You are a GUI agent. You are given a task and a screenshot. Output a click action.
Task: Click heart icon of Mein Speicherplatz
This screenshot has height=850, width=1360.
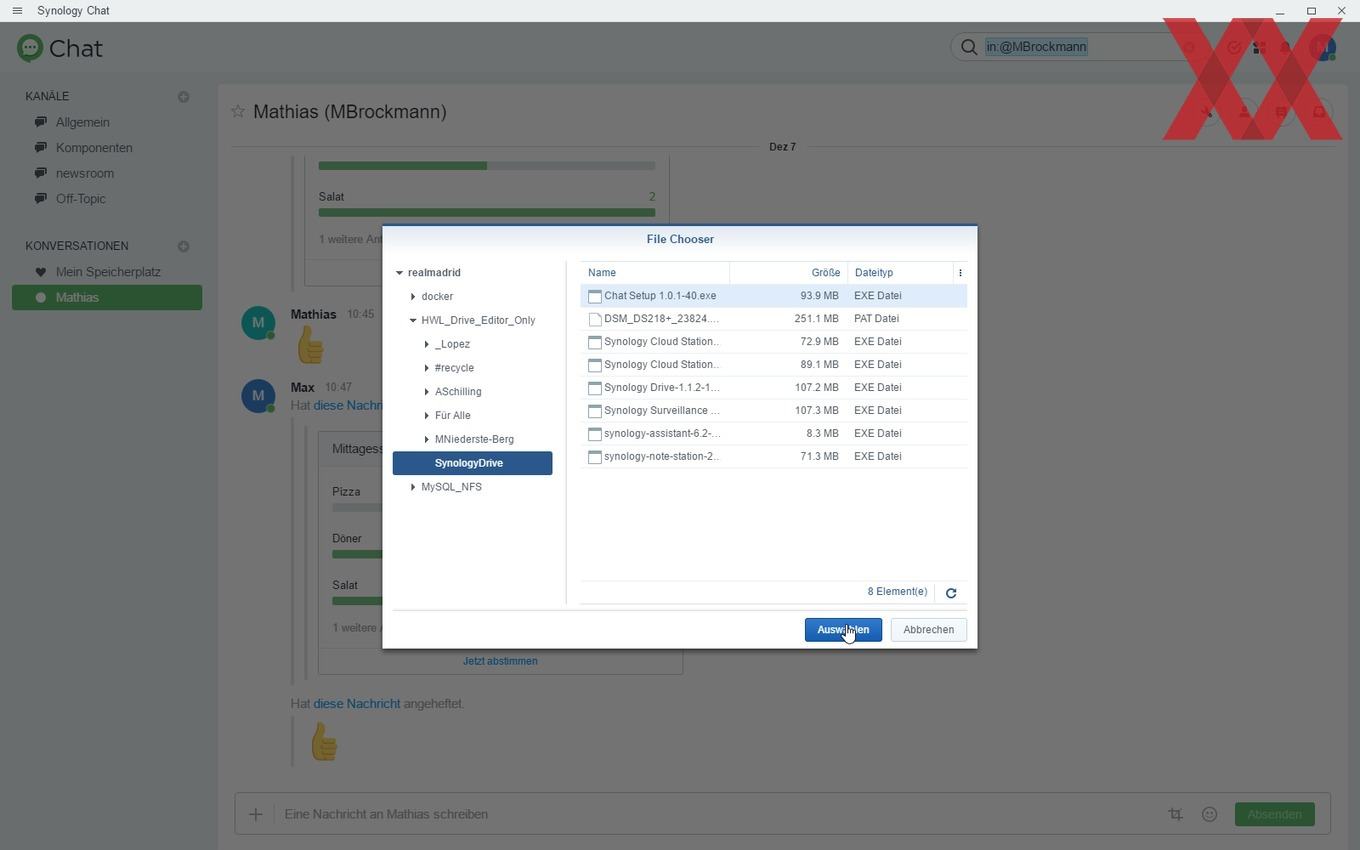coord(41,272)
